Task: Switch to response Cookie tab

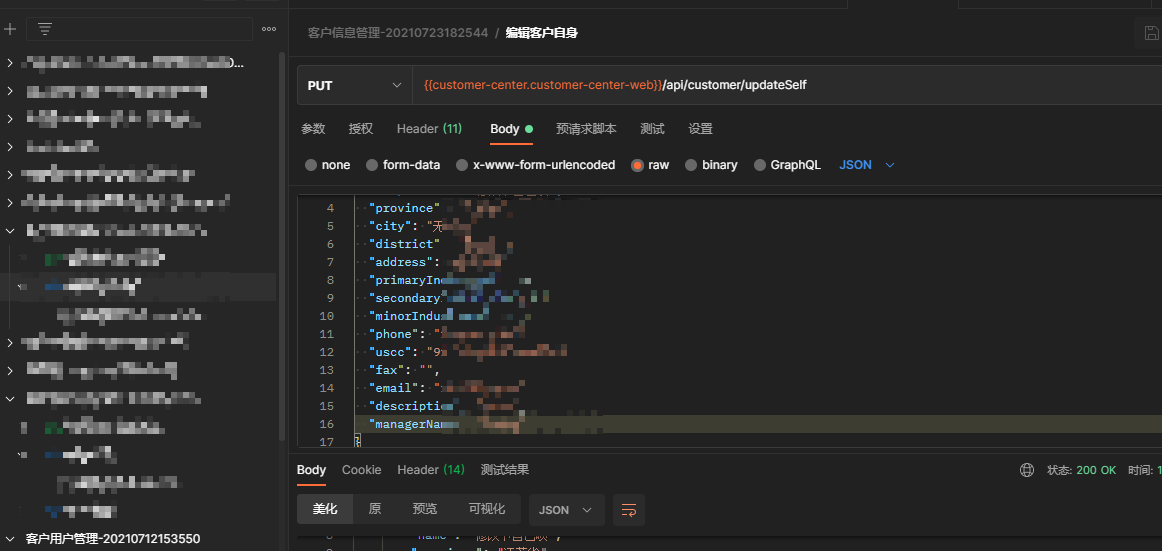Action: (362, 470)
